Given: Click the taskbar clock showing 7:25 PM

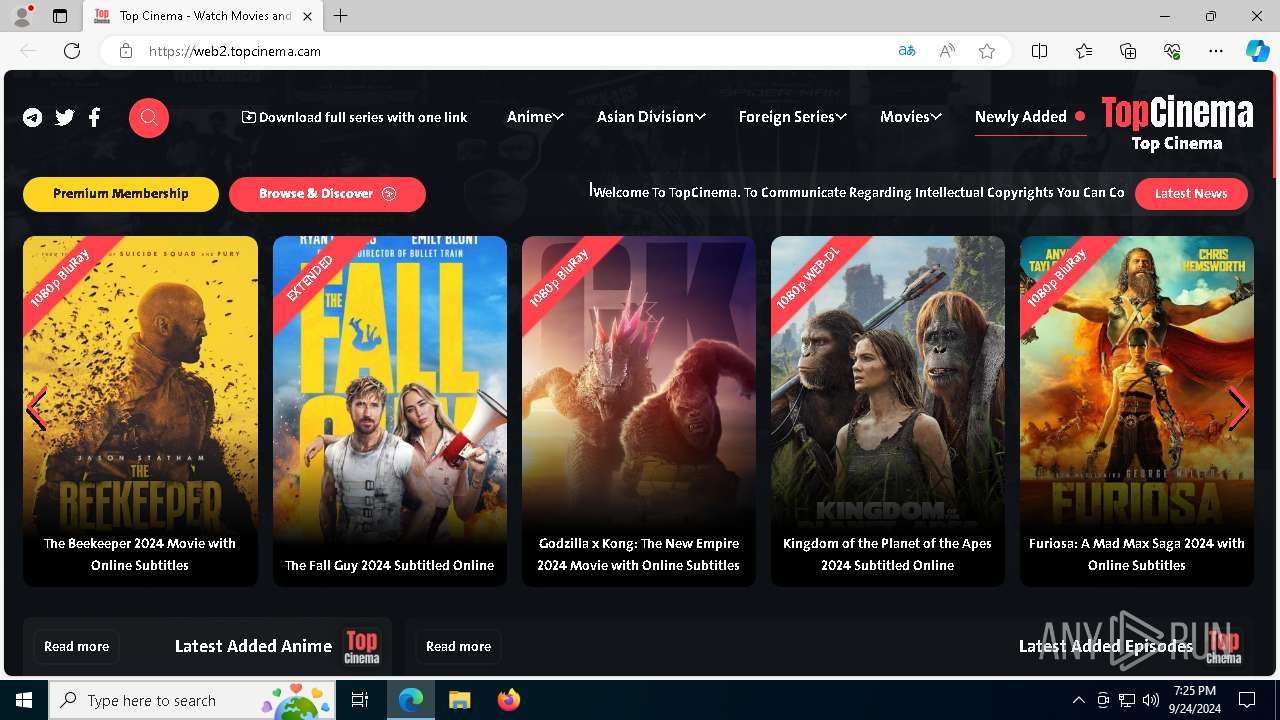Looking at the screenshot, I should click(1195, 700).
